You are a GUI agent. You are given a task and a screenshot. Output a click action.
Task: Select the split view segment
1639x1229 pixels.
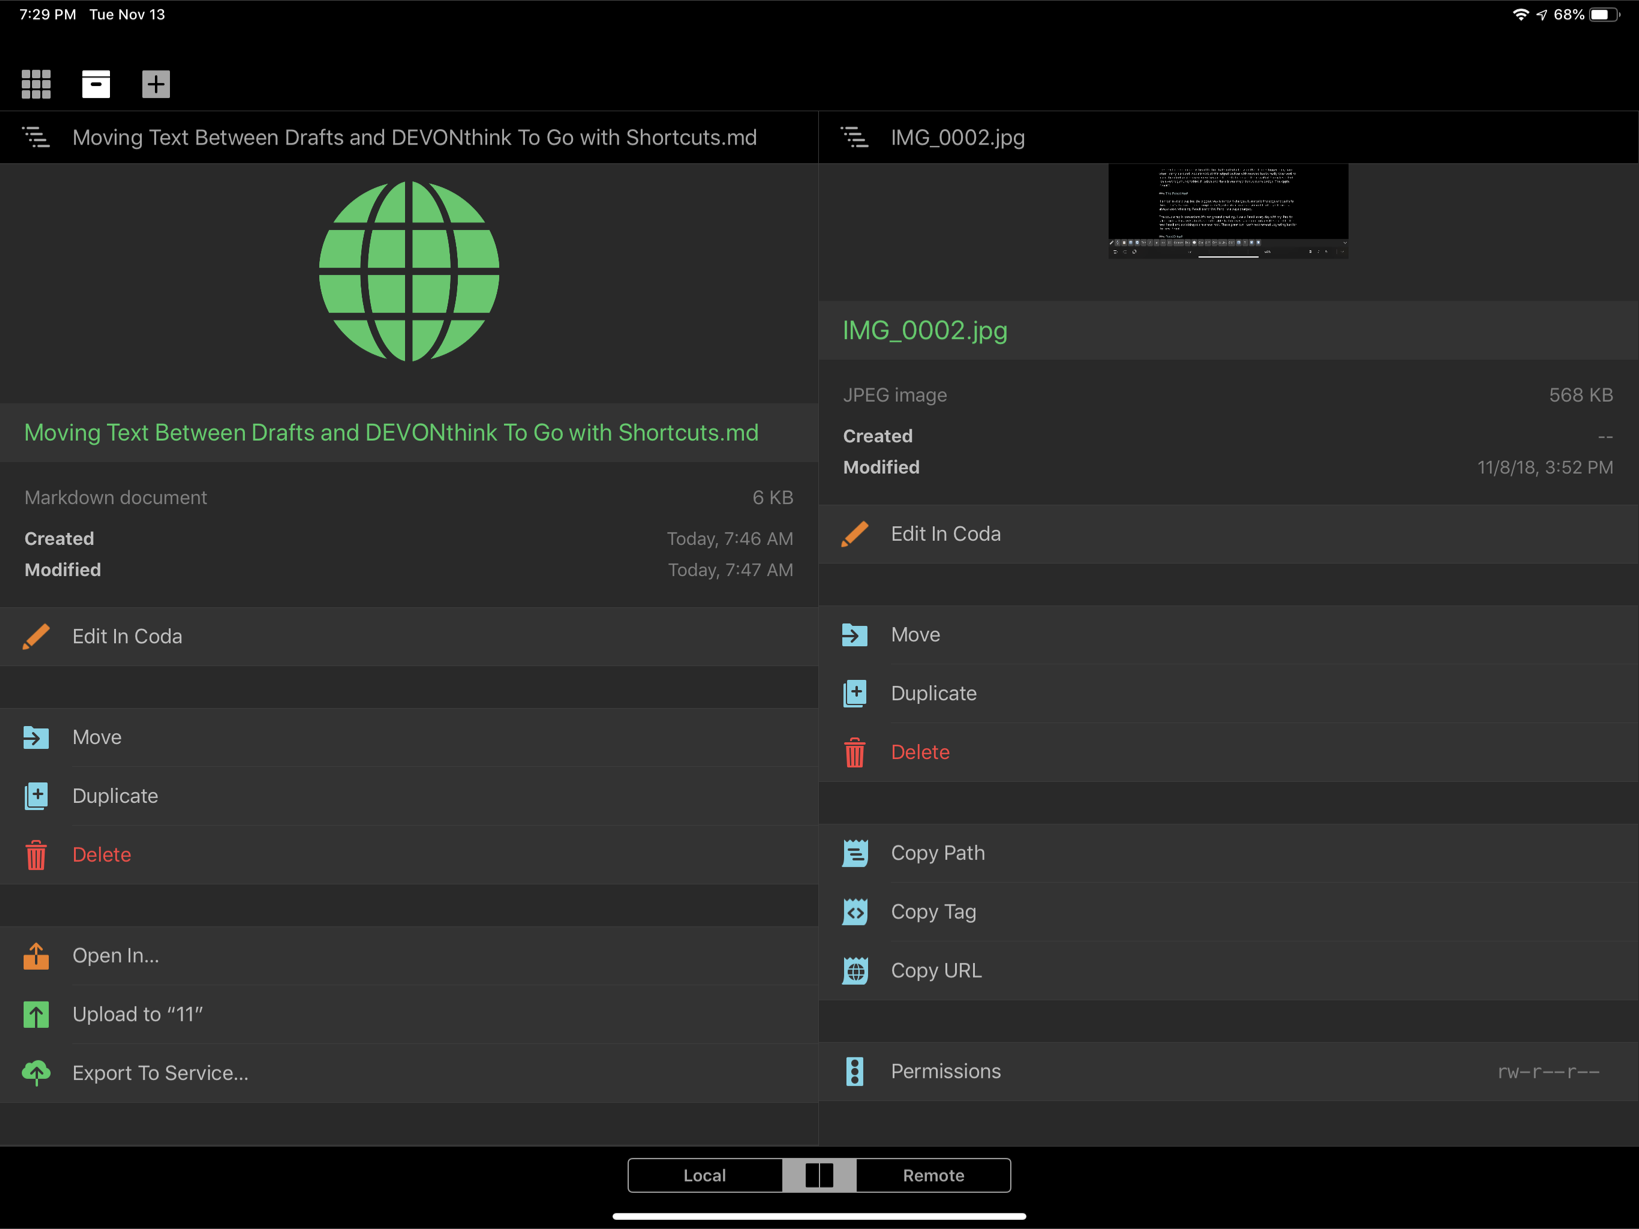819,1176
